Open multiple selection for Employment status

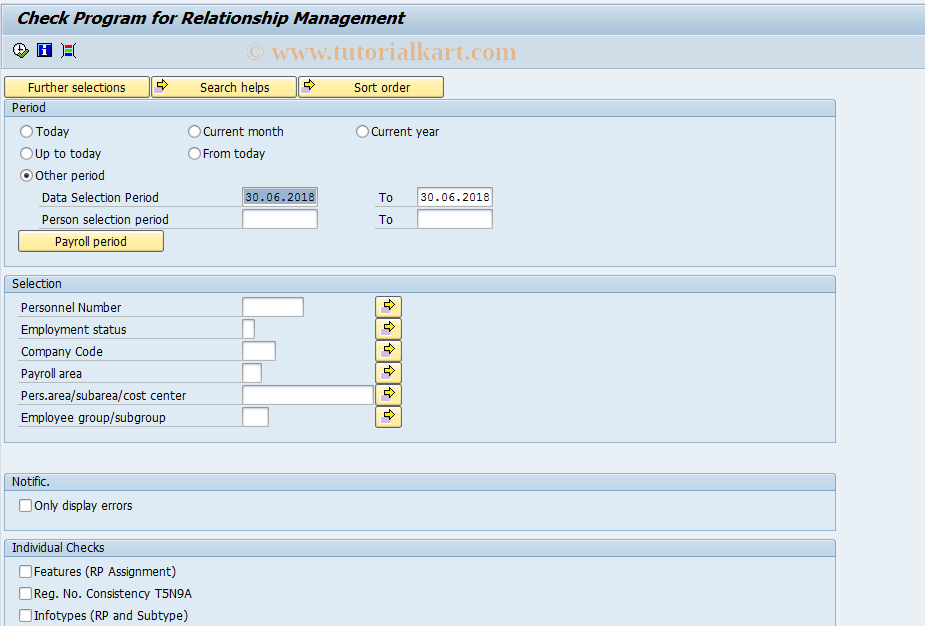[388, 328]
